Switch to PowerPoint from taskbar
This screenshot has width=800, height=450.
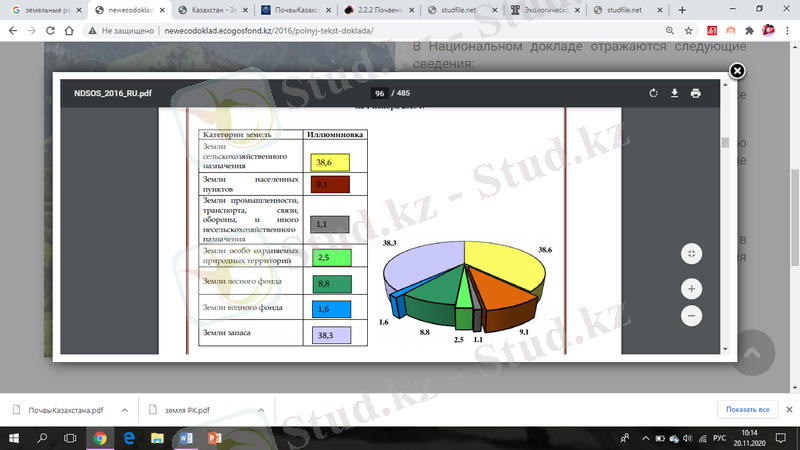(214, 438)
